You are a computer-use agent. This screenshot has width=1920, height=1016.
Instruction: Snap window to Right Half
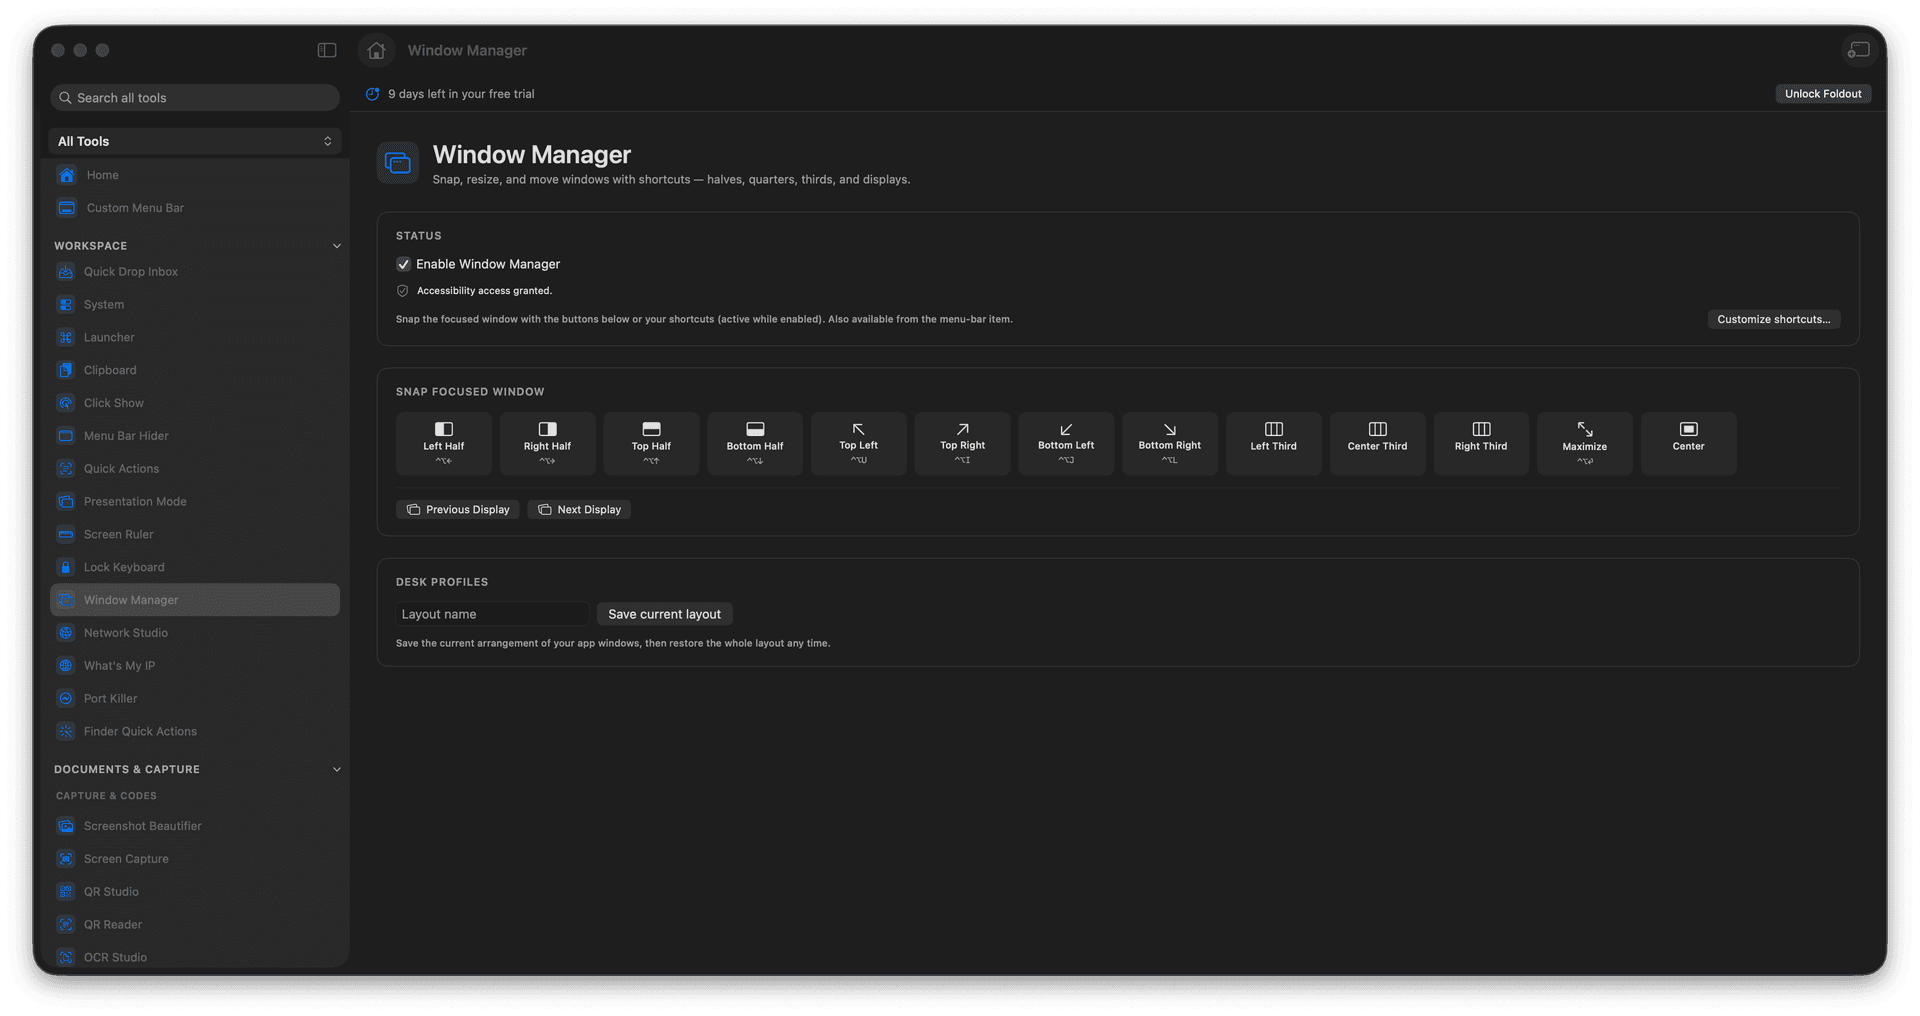pos(547,443)
